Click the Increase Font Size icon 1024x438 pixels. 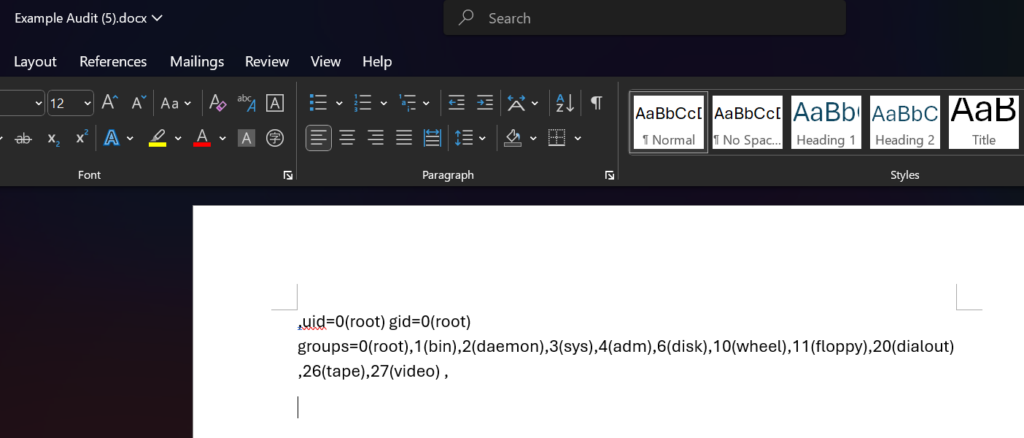[109, 102]
